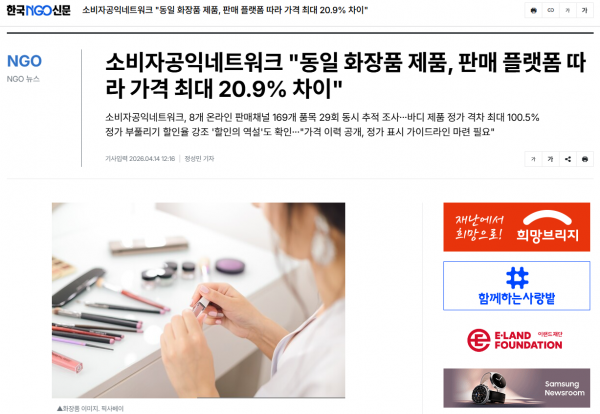Print the article using the lower printer icon
The width and height of the screenshot is (600, 414).
585,159
